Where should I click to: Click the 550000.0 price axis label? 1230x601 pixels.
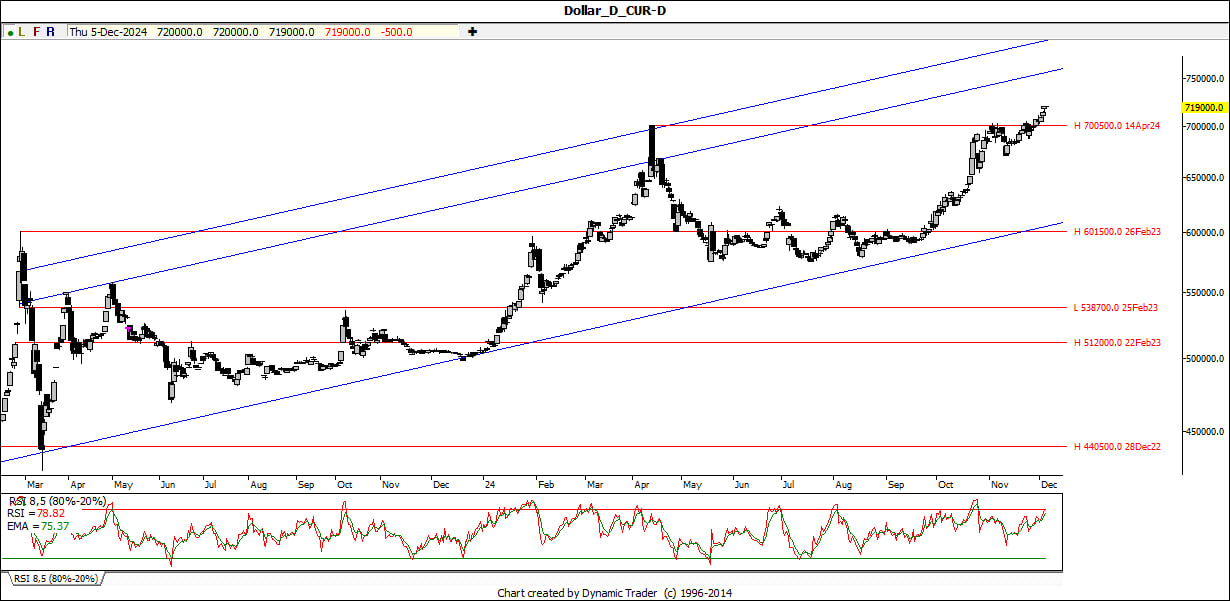click(x=1205, y=293)
